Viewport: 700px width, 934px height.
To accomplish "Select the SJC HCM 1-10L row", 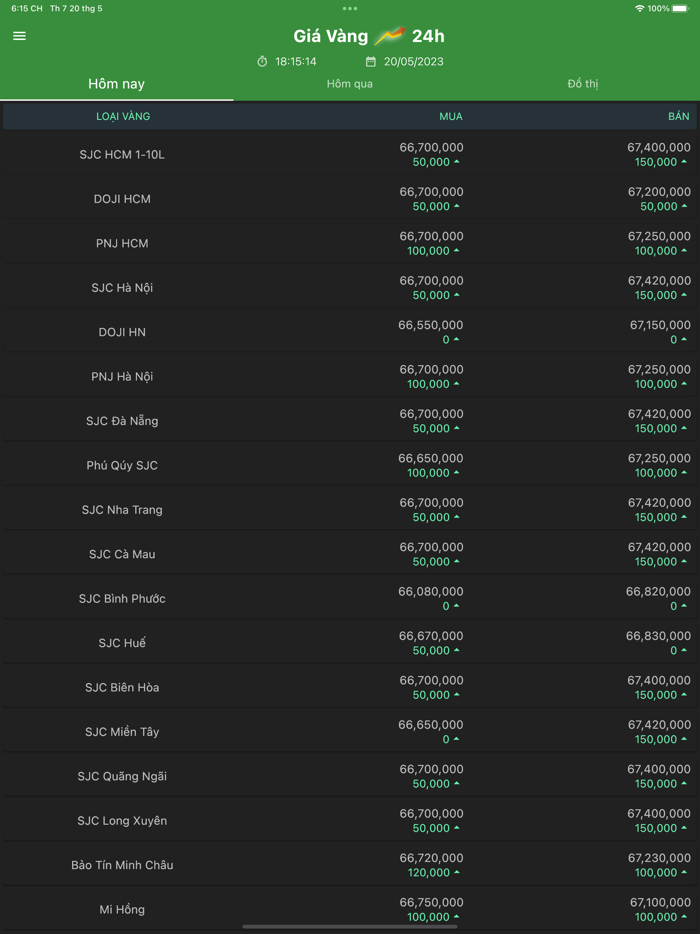I will pyautogui.click(x=350, y=154).
